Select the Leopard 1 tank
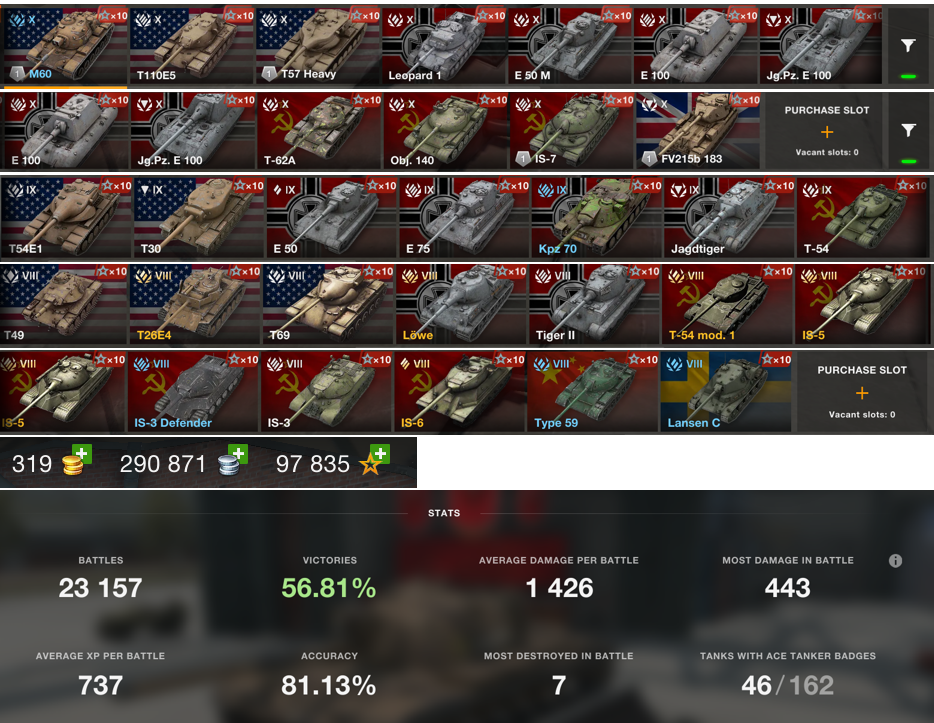934x723 pixels. (443, 46)
